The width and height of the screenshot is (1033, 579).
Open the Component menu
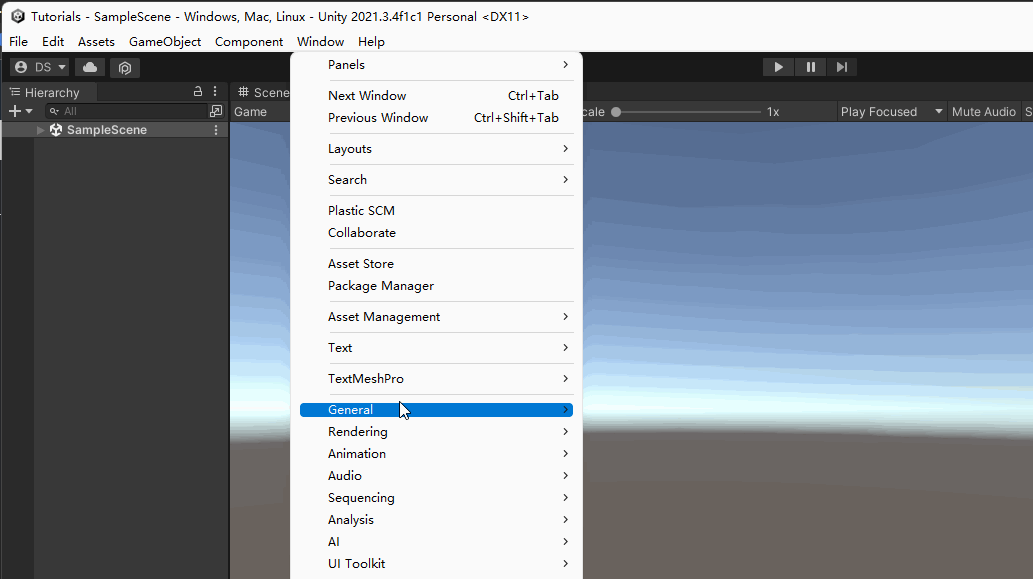coord(249,41)
